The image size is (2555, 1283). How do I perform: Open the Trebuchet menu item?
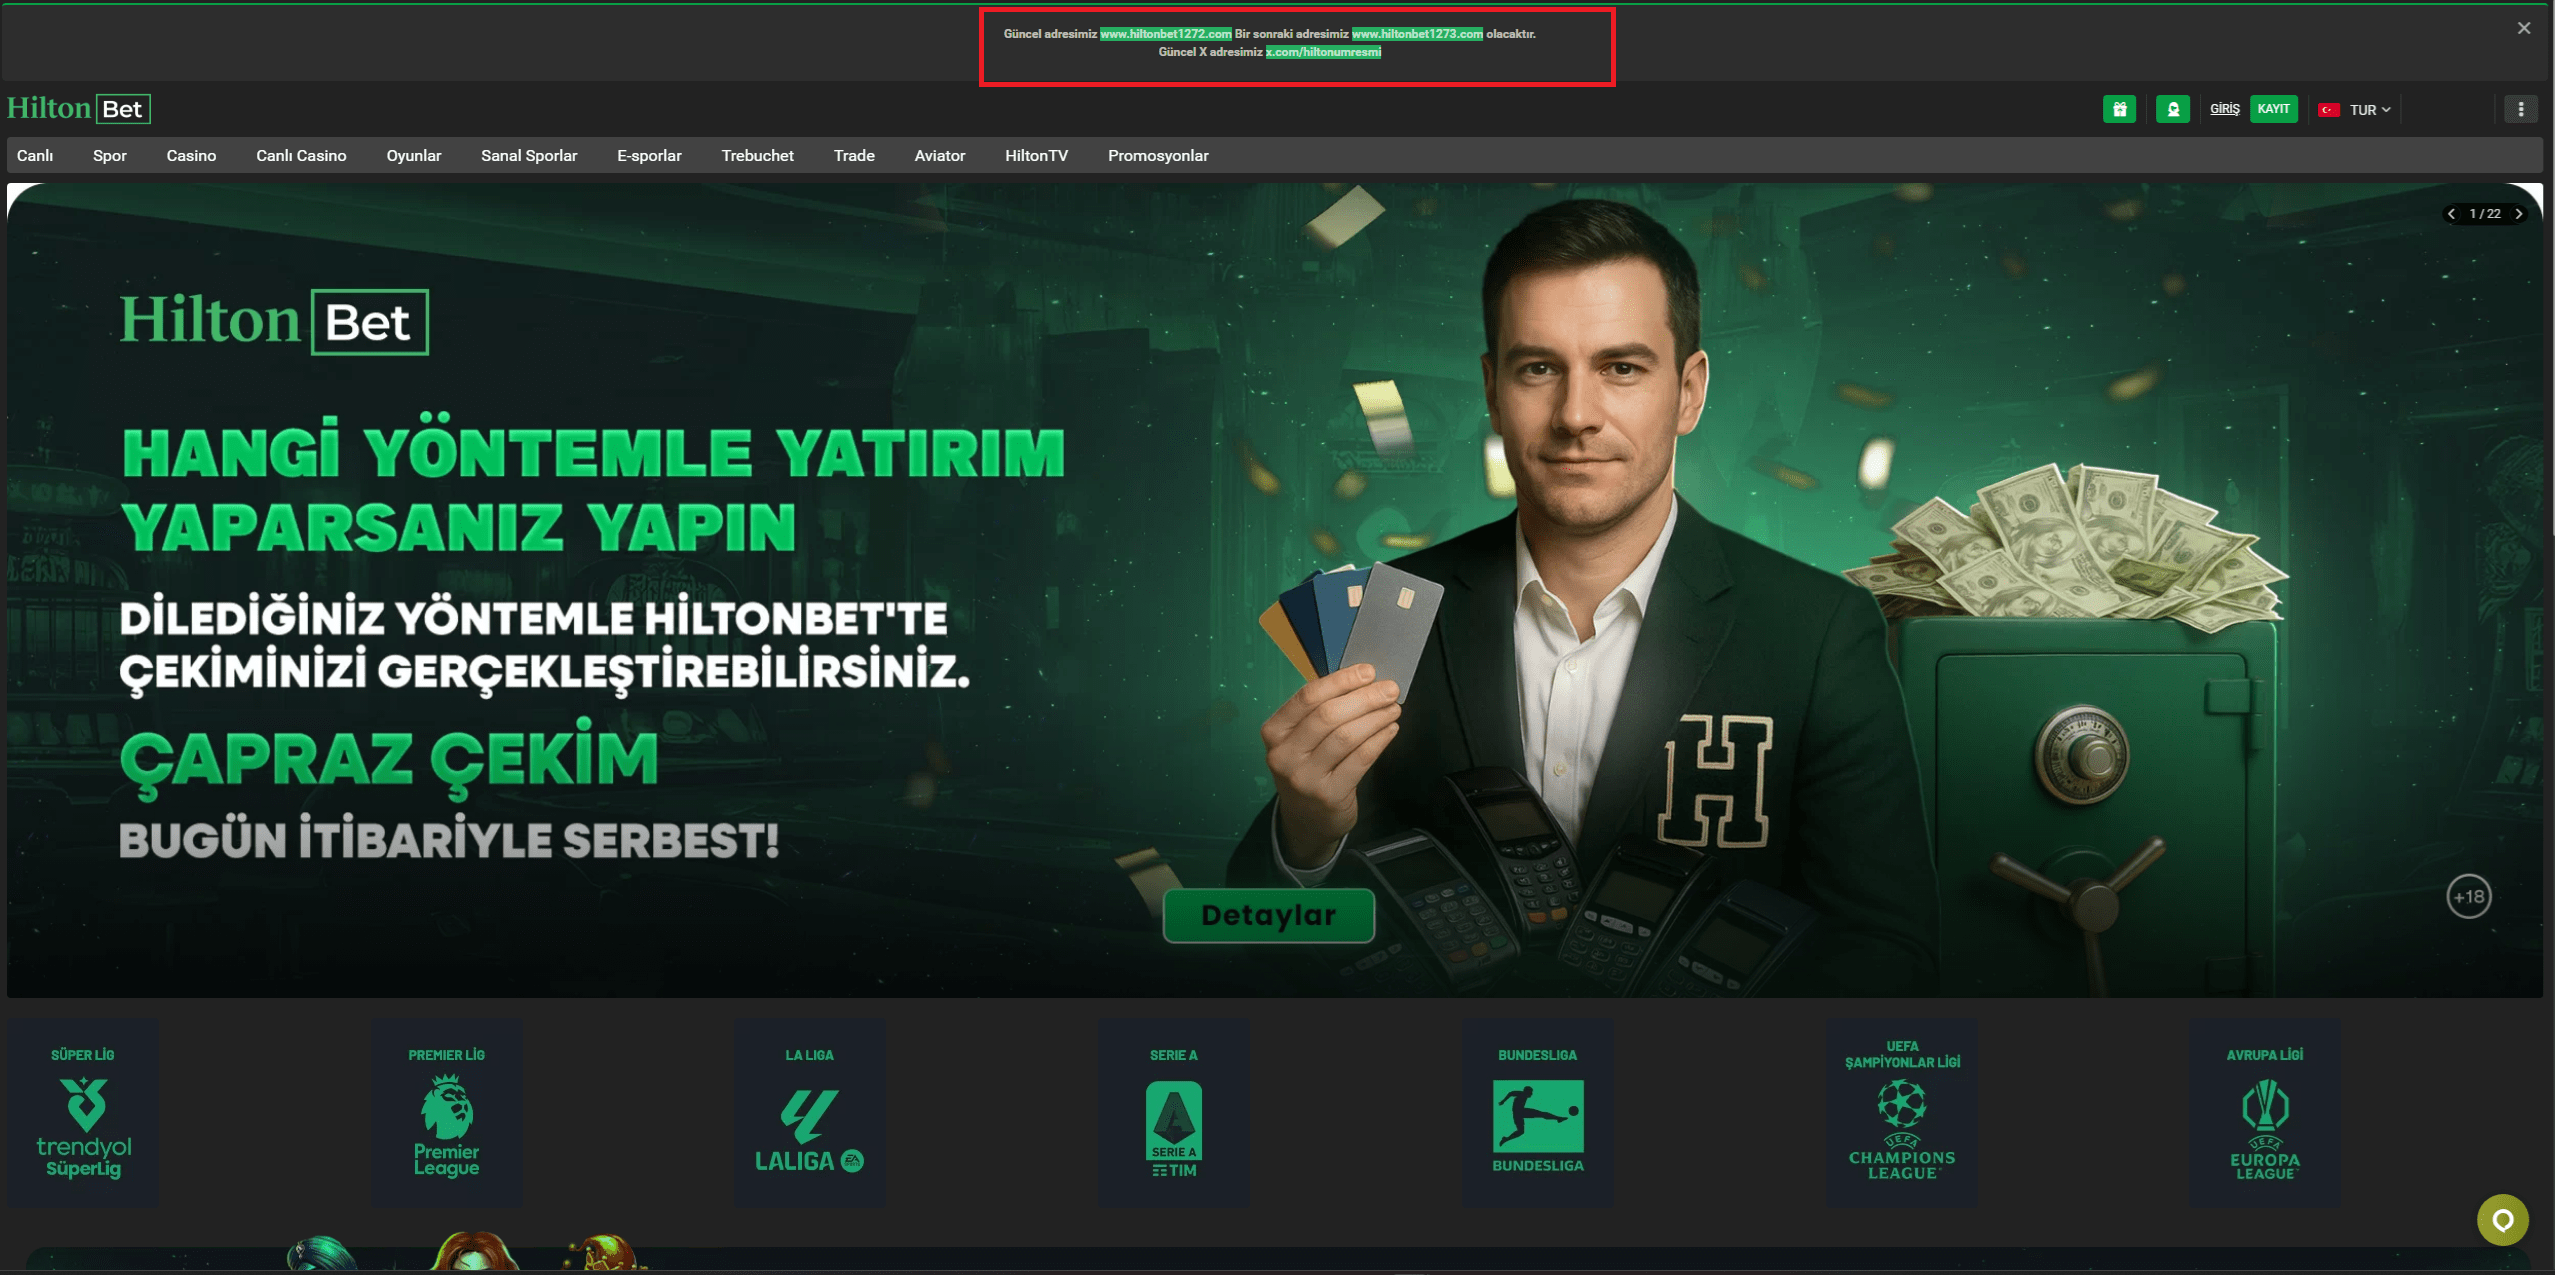(x=758, y=156)
